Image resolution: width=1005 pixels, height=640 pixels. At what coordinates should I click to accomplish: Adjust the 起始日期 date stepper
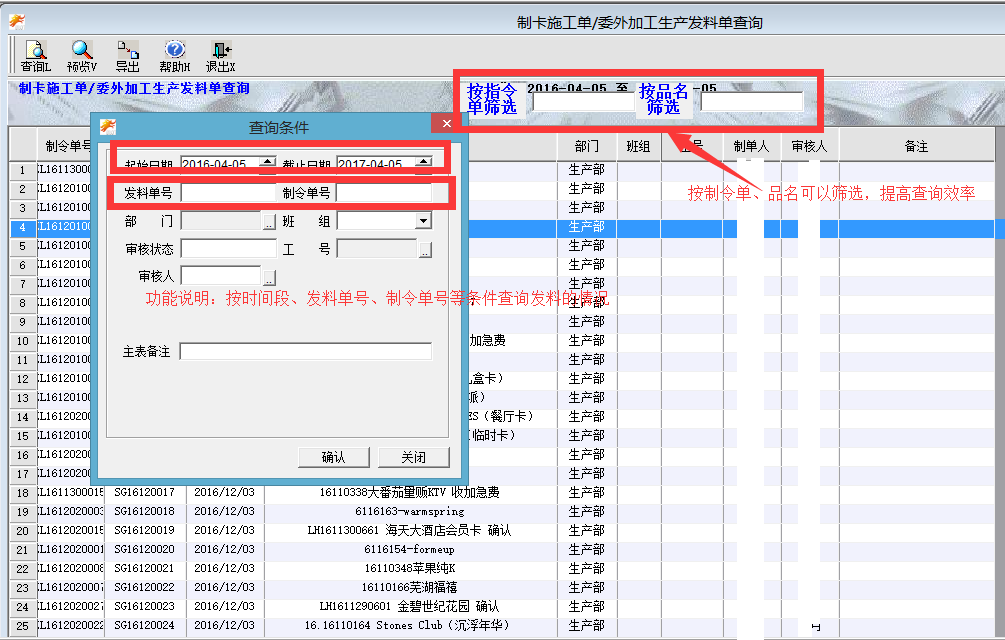point(267,164)
